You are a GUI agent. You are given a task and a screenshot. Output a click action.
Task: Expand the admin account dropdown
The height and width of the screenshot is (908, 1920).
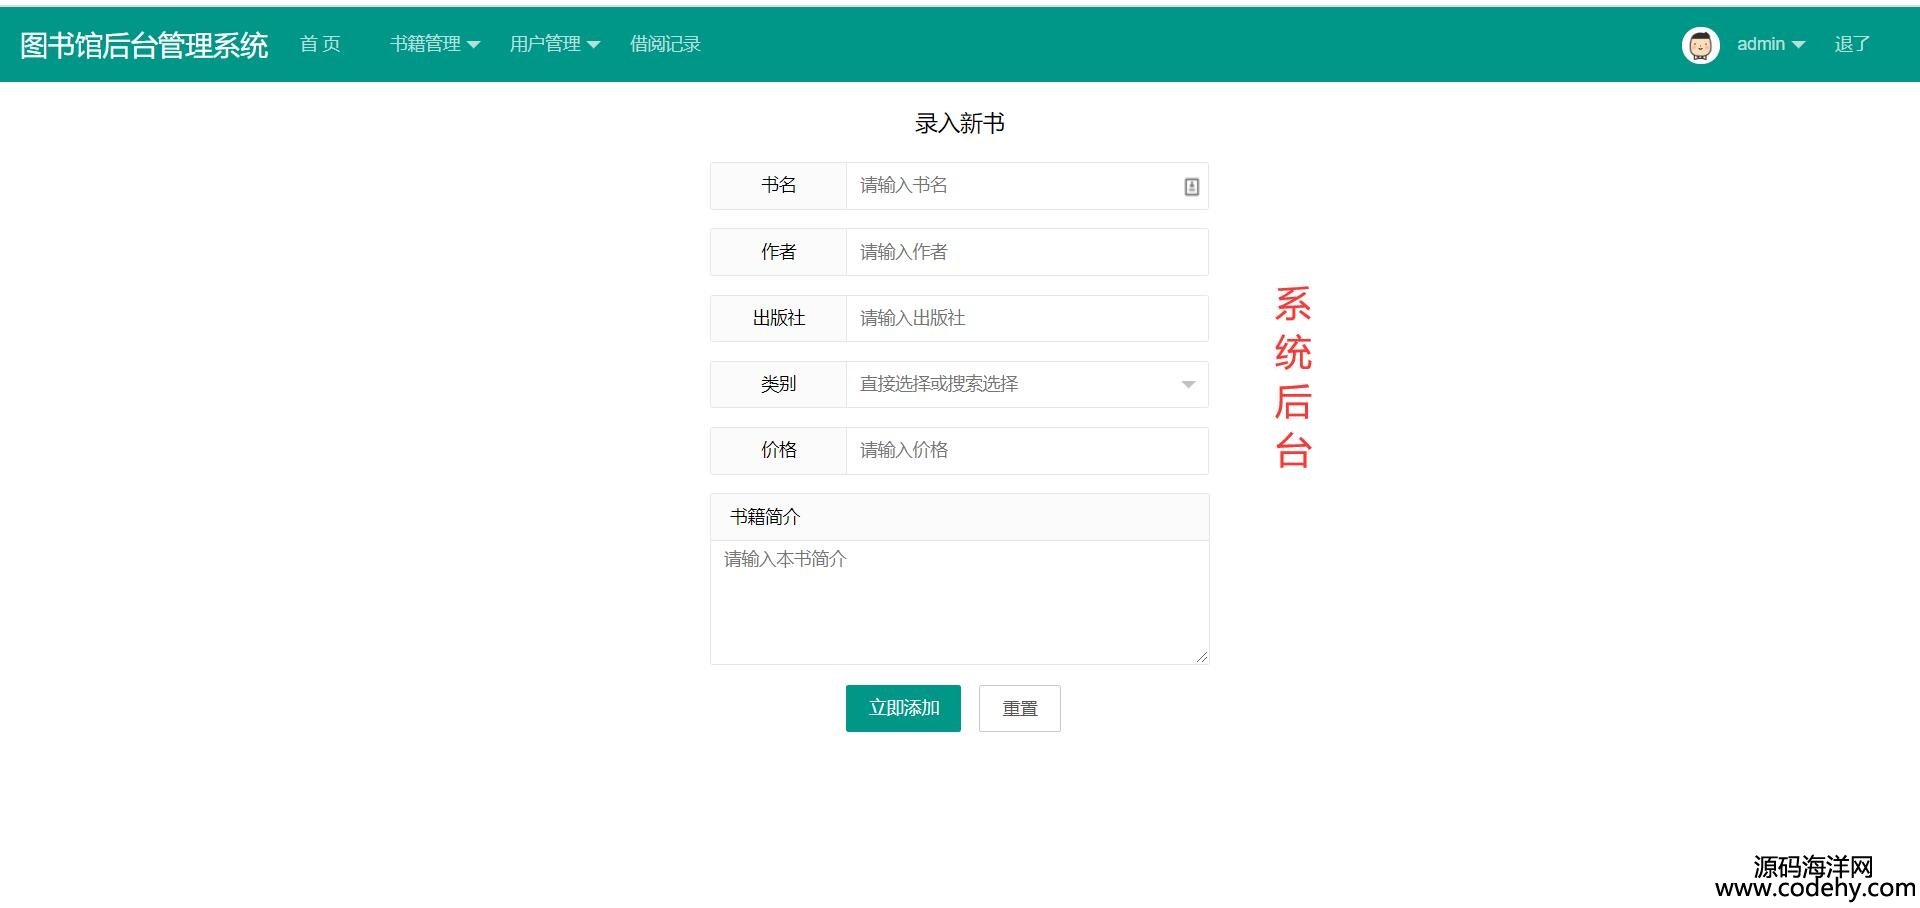pyautogui.click(x=1771, y=44)
